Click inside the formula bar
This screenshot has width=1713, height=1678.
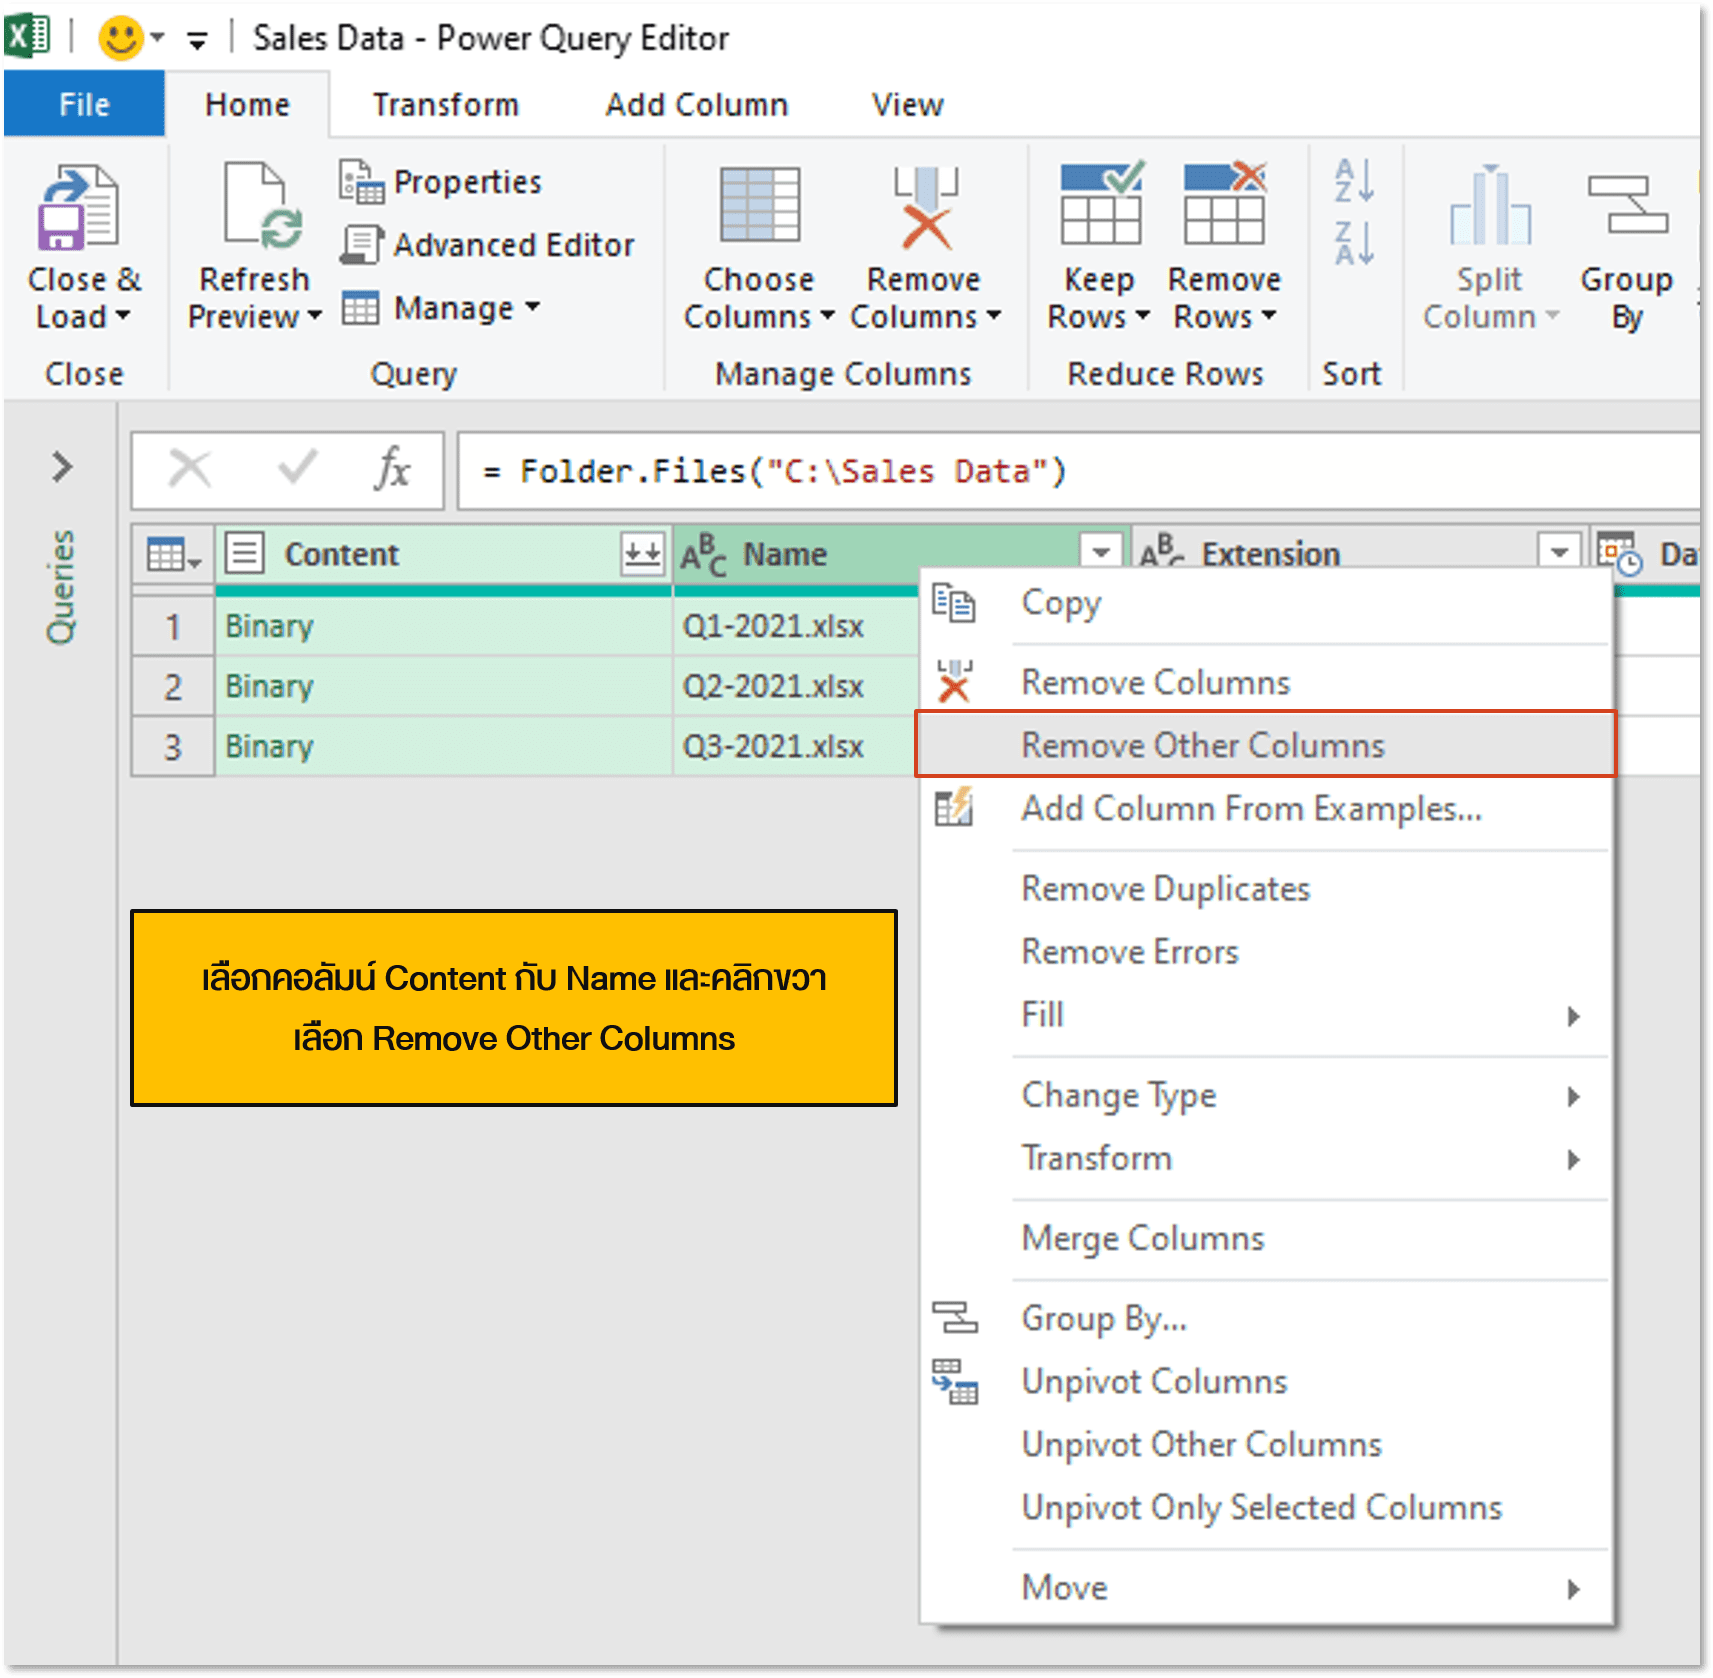pos(900,470)
